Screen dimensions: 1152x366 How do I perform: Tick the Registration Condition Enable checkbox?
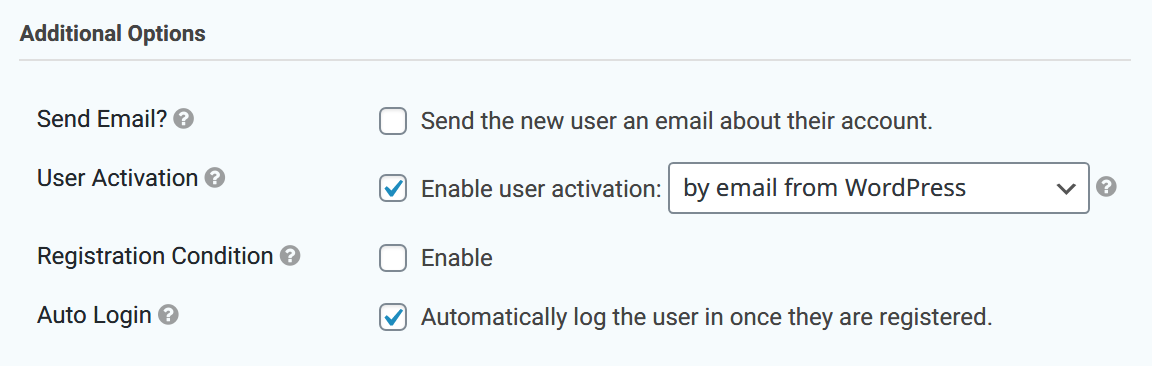pyautogui.click(x=393, y=258)
